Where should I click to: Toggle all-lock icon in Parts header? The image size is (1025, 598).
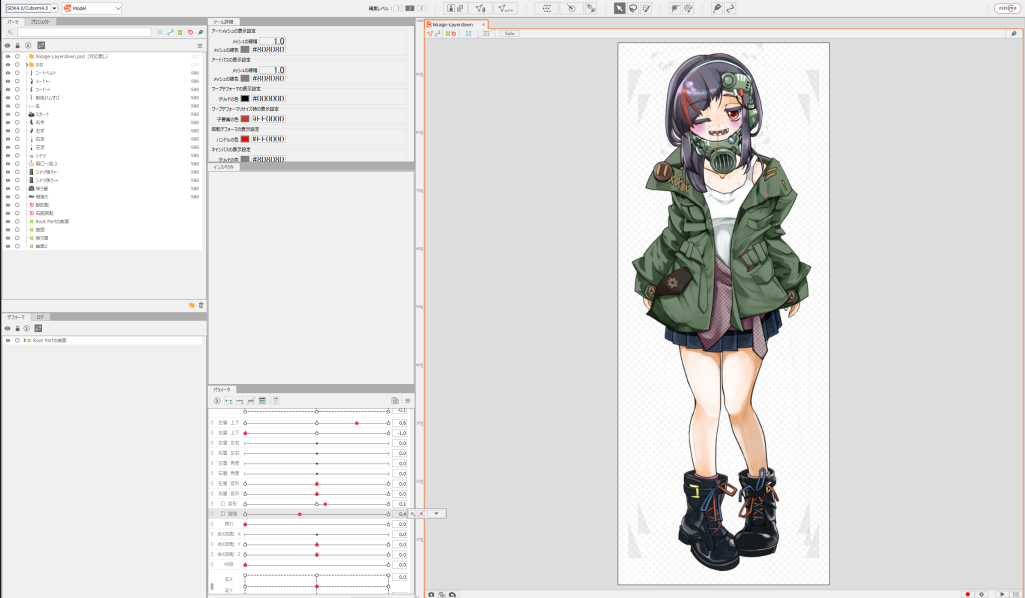coord(18,46)
